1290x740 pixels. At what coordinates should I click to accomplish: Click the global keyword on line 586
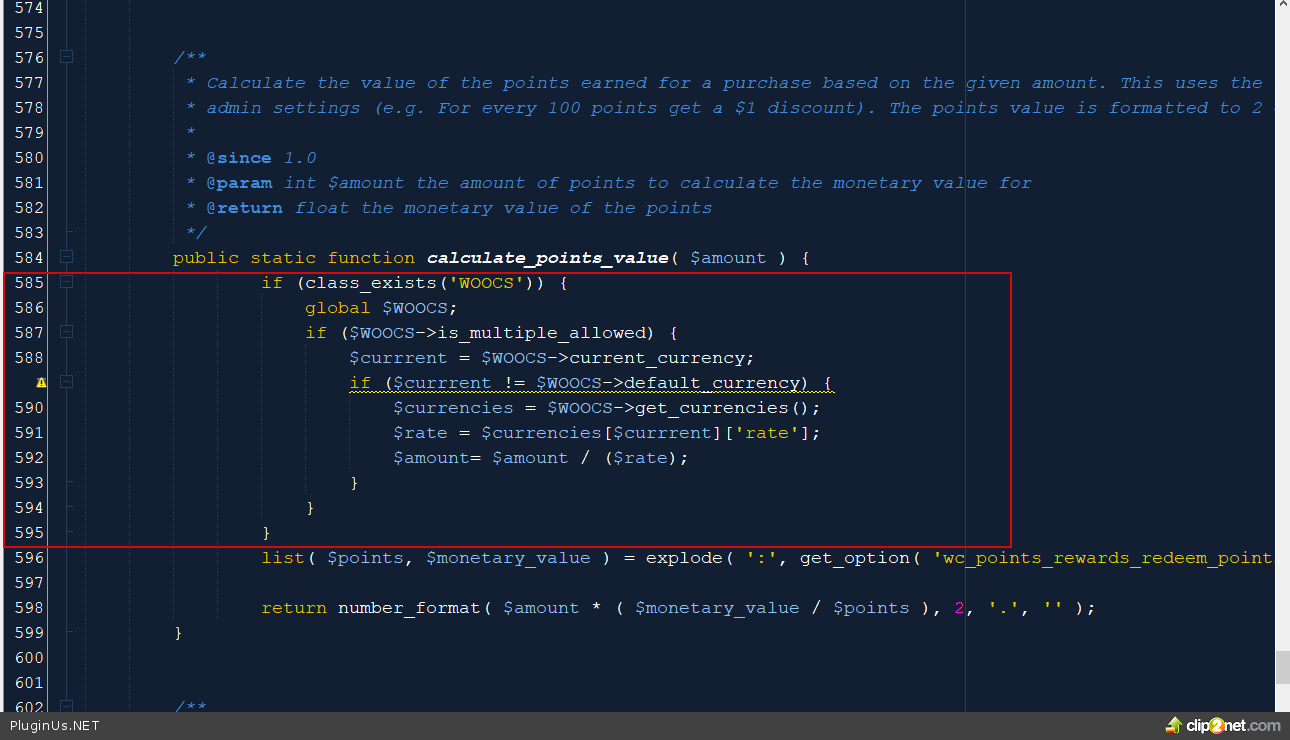338,308
